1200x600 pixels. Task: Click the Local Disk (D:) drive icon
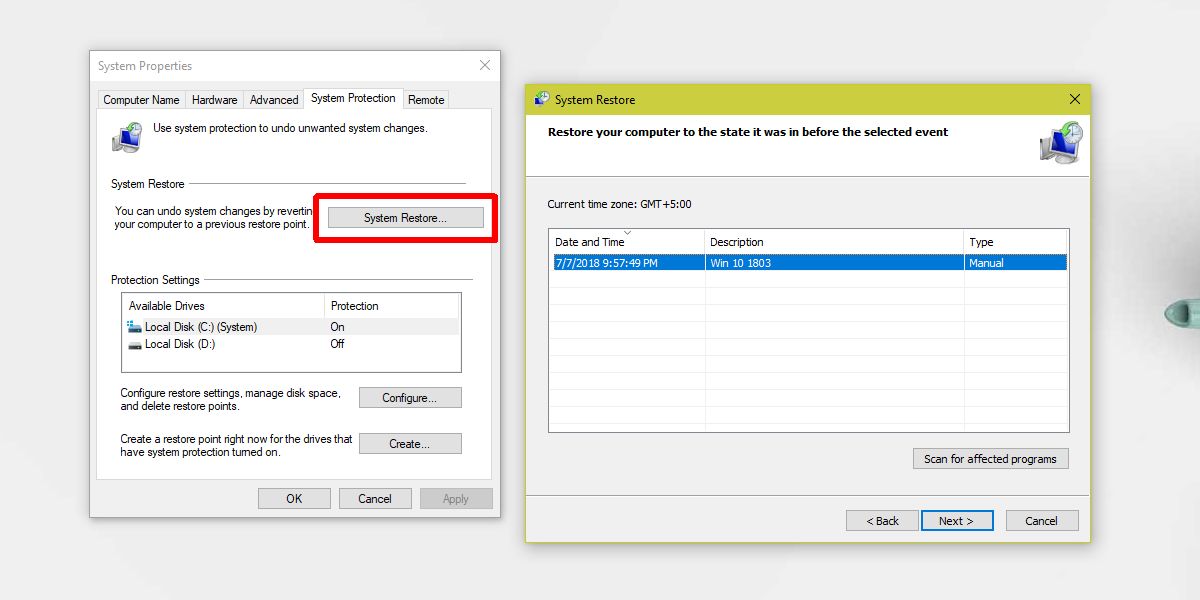(135, 344)
